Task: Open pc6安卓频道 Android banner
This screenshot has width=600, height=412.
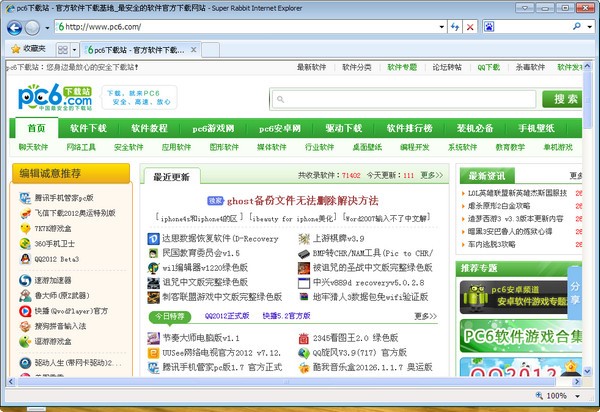Action: 516,297
